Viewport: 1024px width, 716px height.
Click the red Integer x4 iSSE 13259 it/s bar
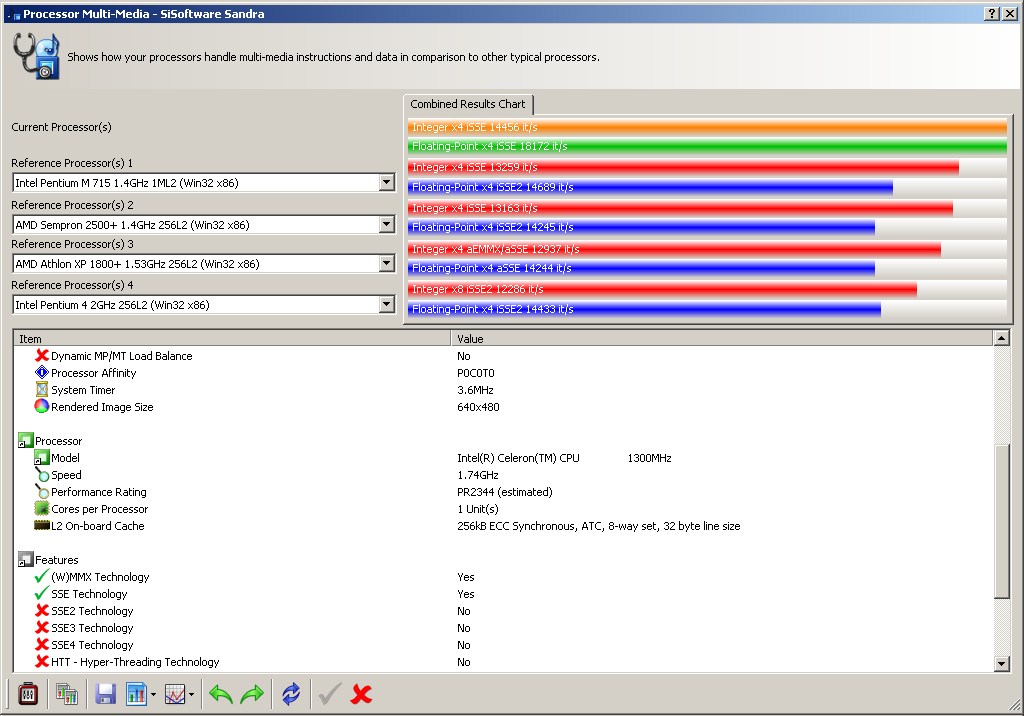(683, 167)
